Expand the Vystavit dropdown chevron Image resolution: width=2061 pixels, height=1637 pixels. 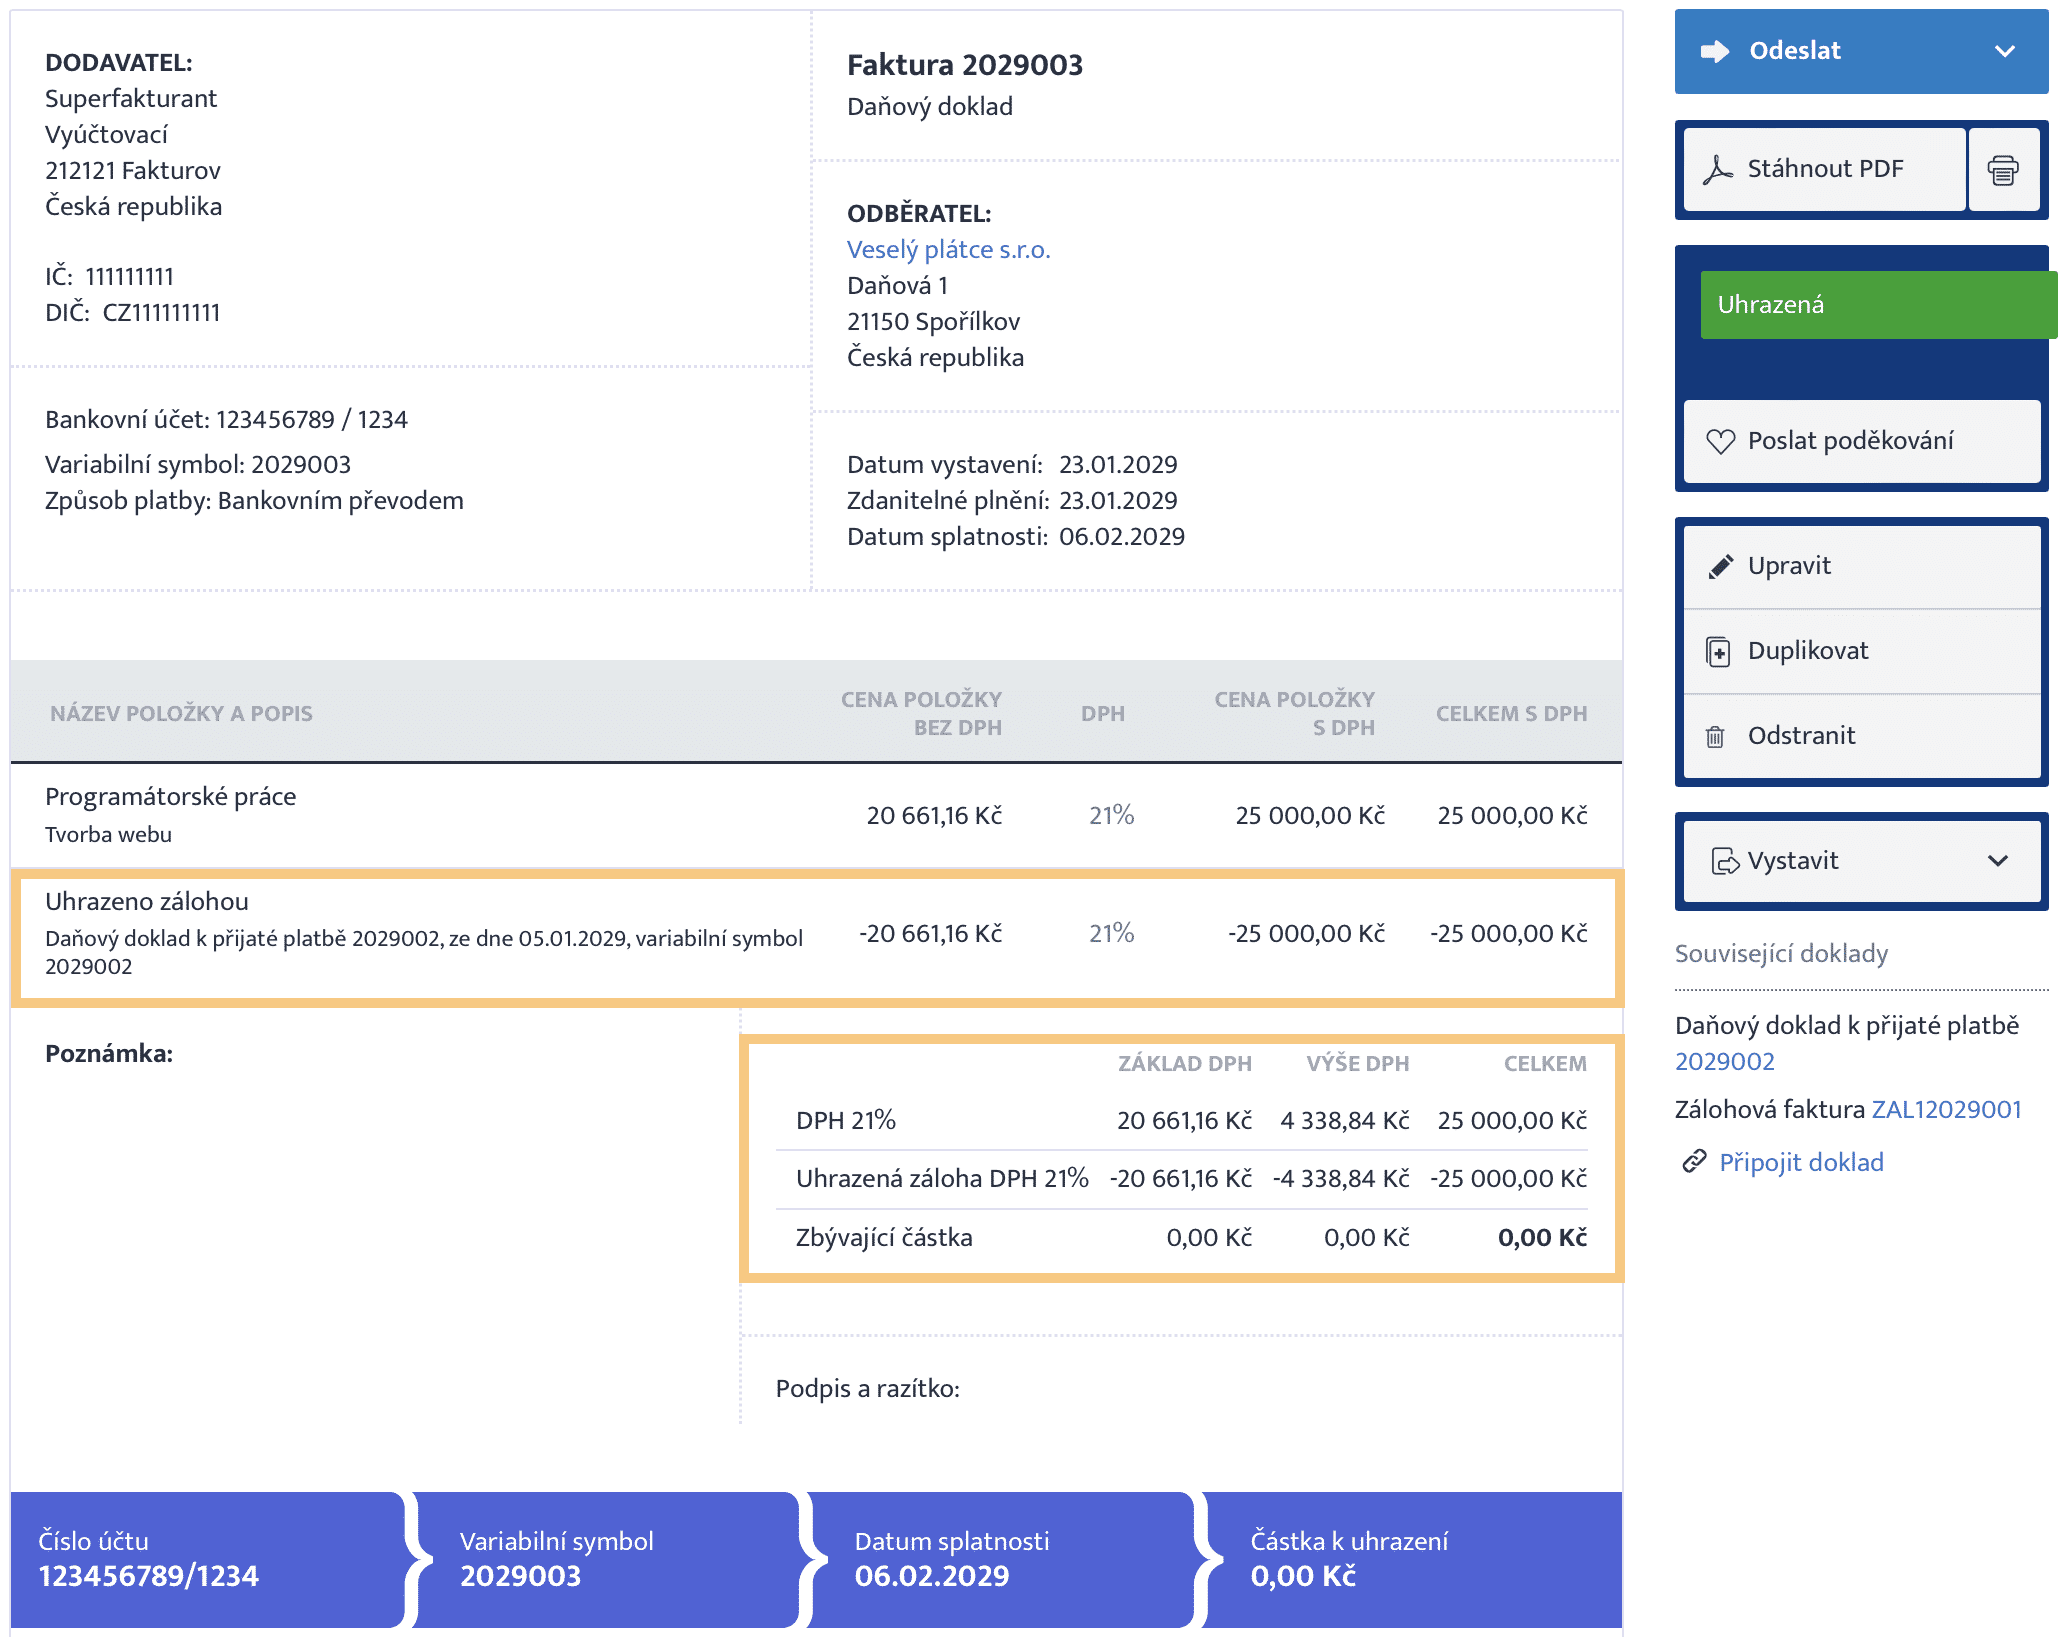[x=1997, y=861]
